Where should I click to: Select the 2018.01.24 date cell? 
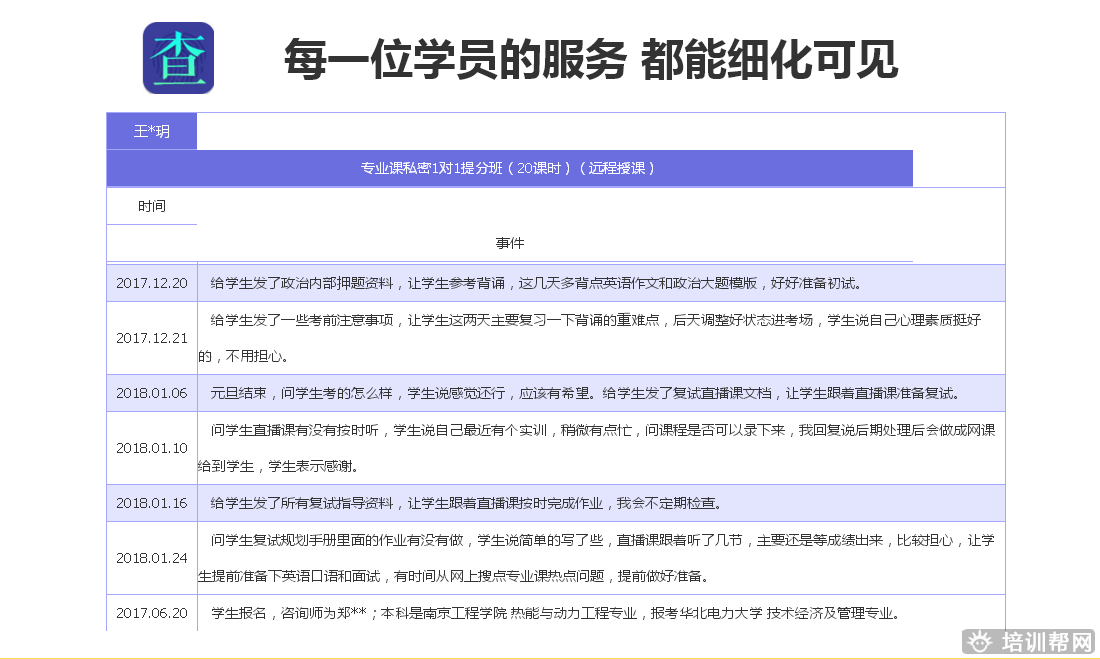tap(152, 558)
